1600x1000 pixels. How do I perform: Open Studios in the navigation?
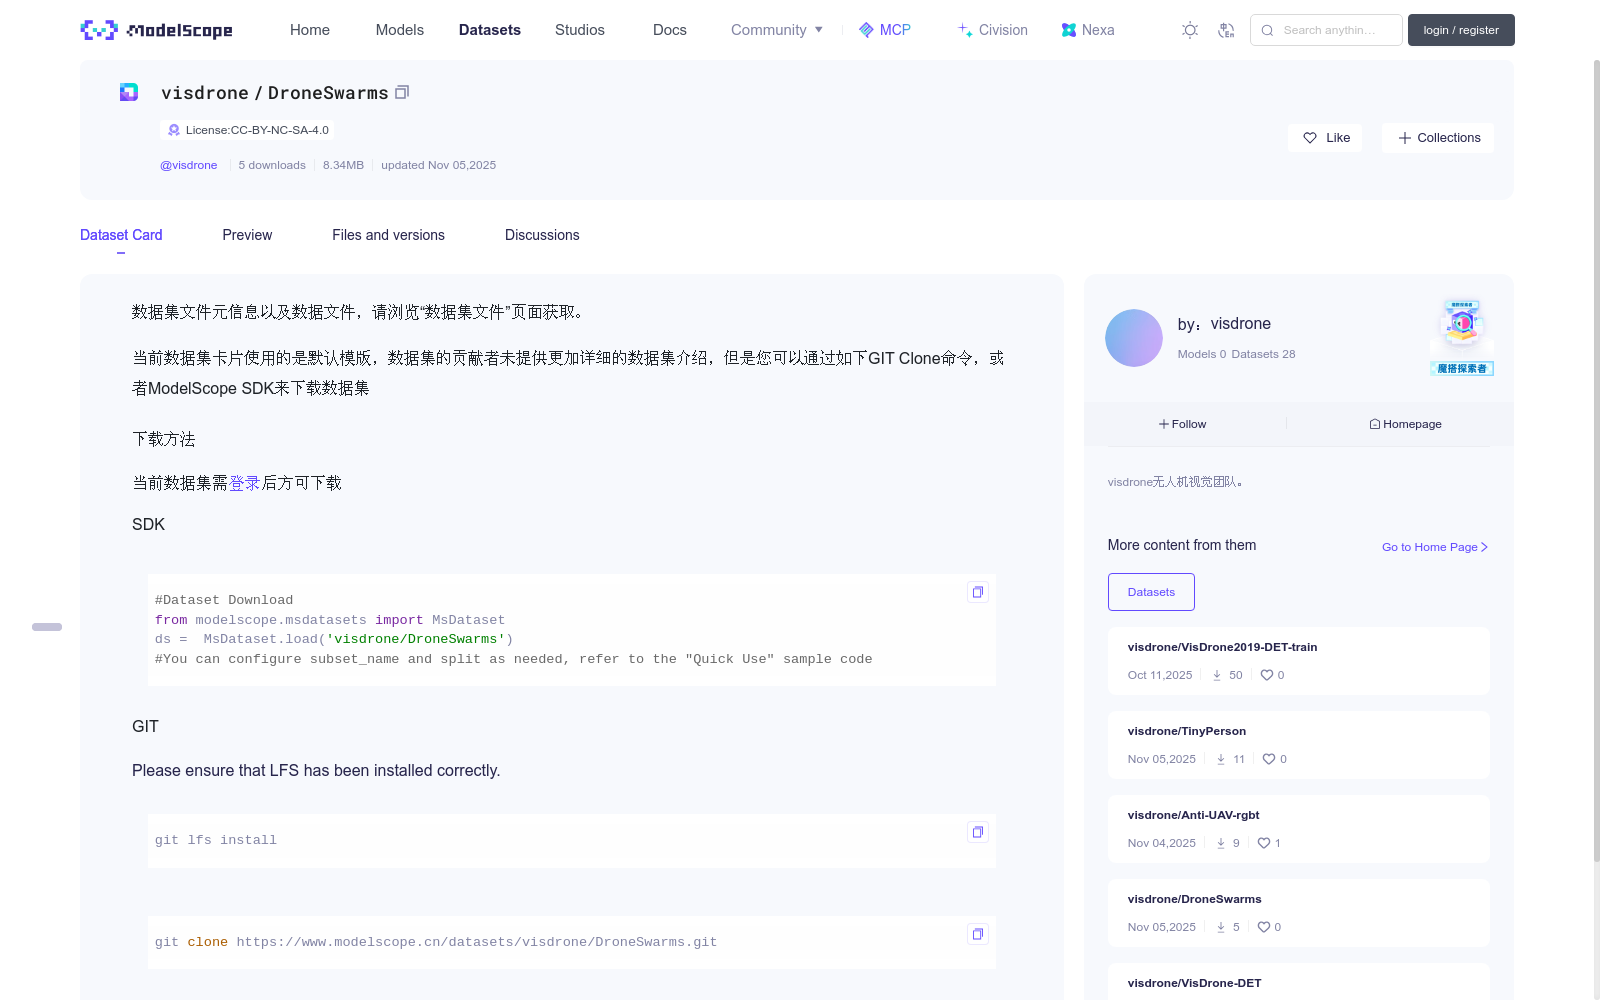[x=580, y=30]
